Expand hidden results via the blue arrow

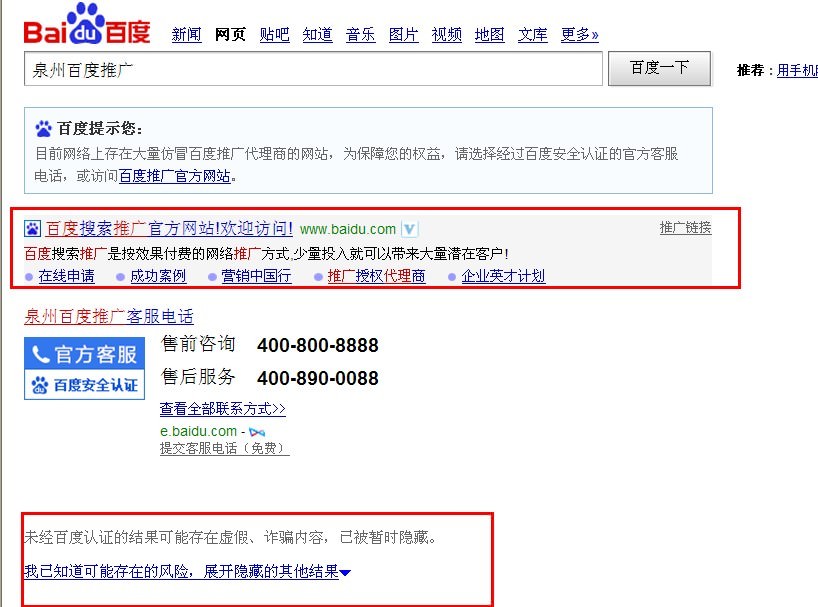coord(345,573)
